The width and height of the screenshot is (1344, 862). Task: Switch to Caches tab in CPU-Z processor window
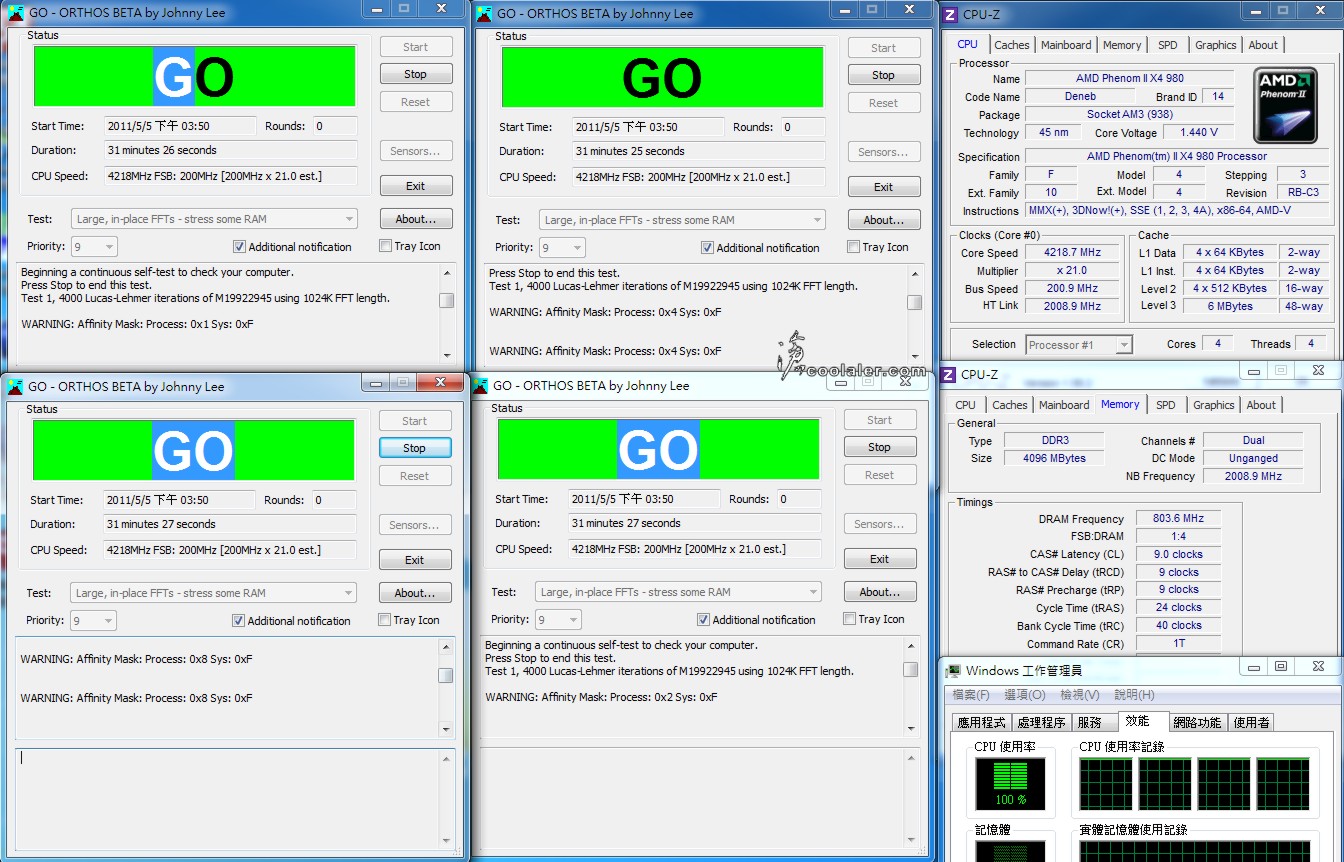pos(1012,45)
